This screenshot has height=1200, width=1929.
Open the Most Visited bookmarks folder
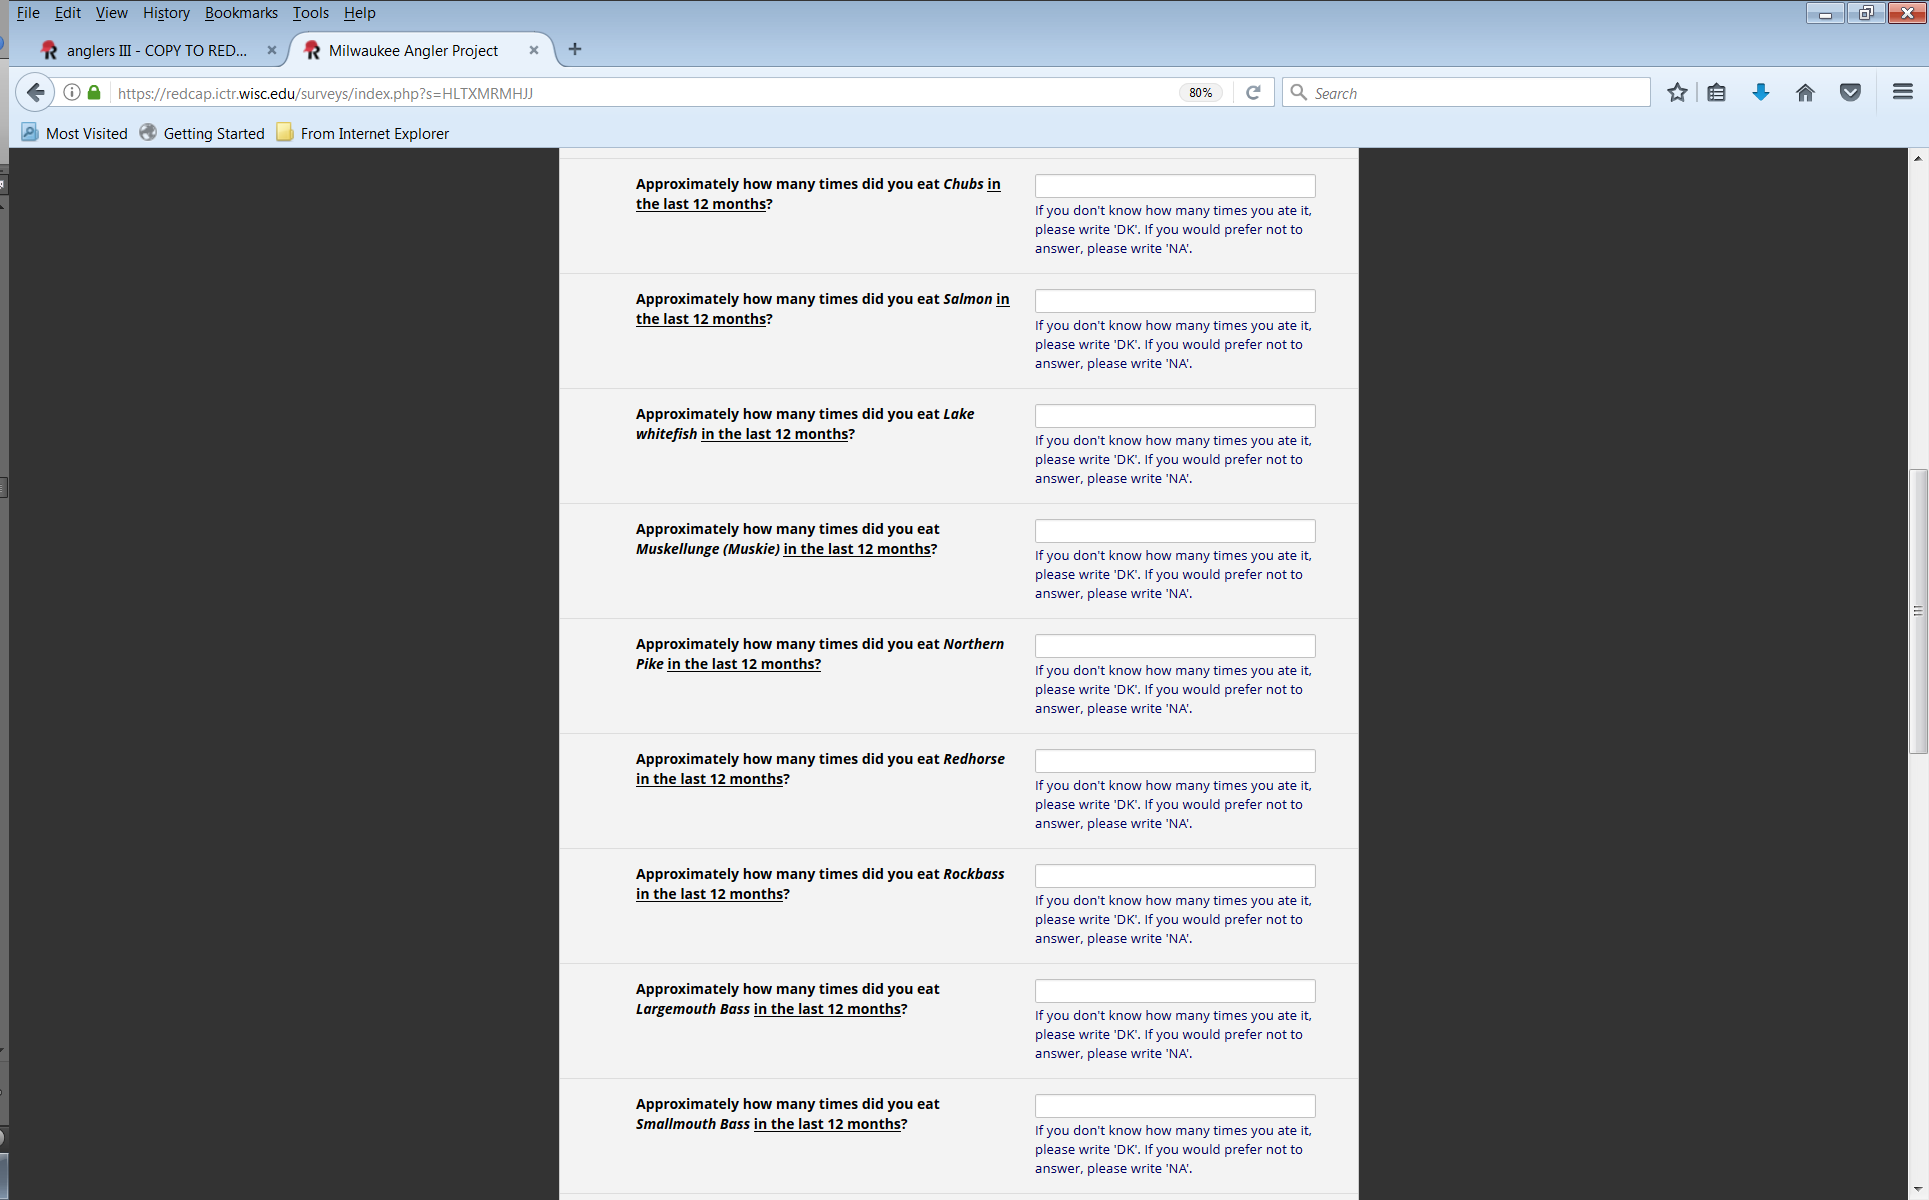coord(75,133)
